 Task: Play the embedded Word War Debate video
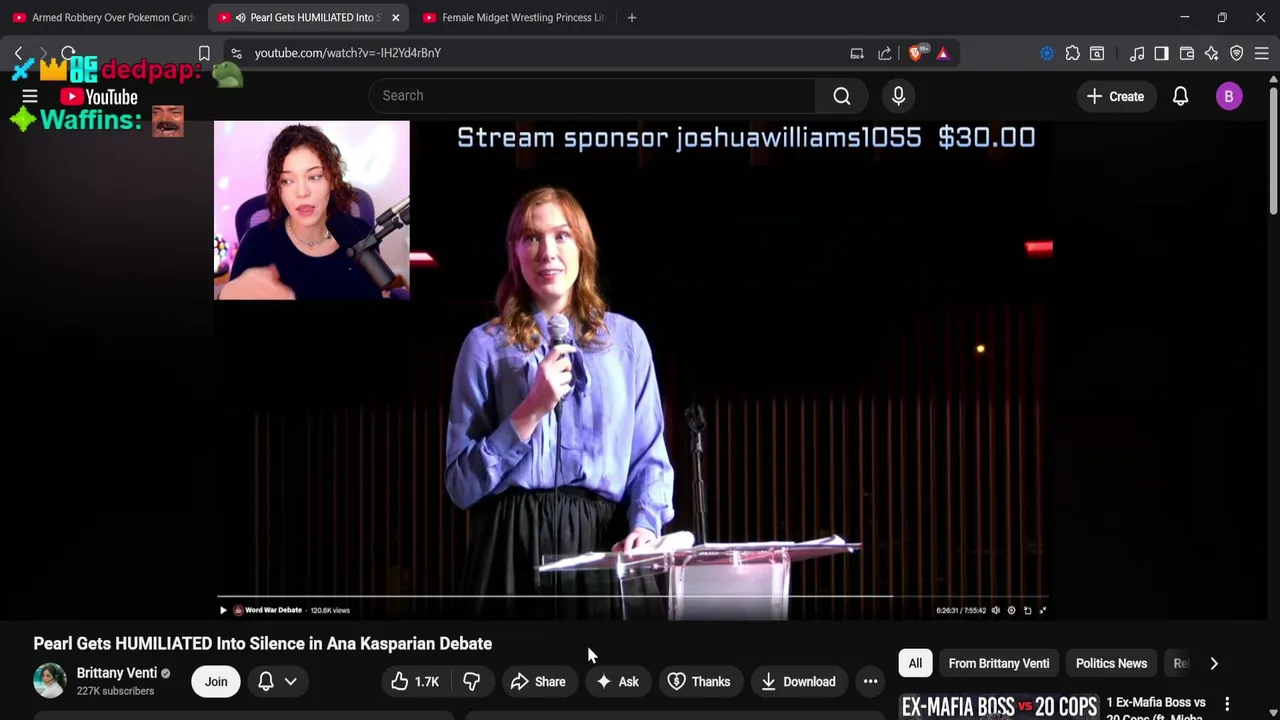[x=223, y=610]
